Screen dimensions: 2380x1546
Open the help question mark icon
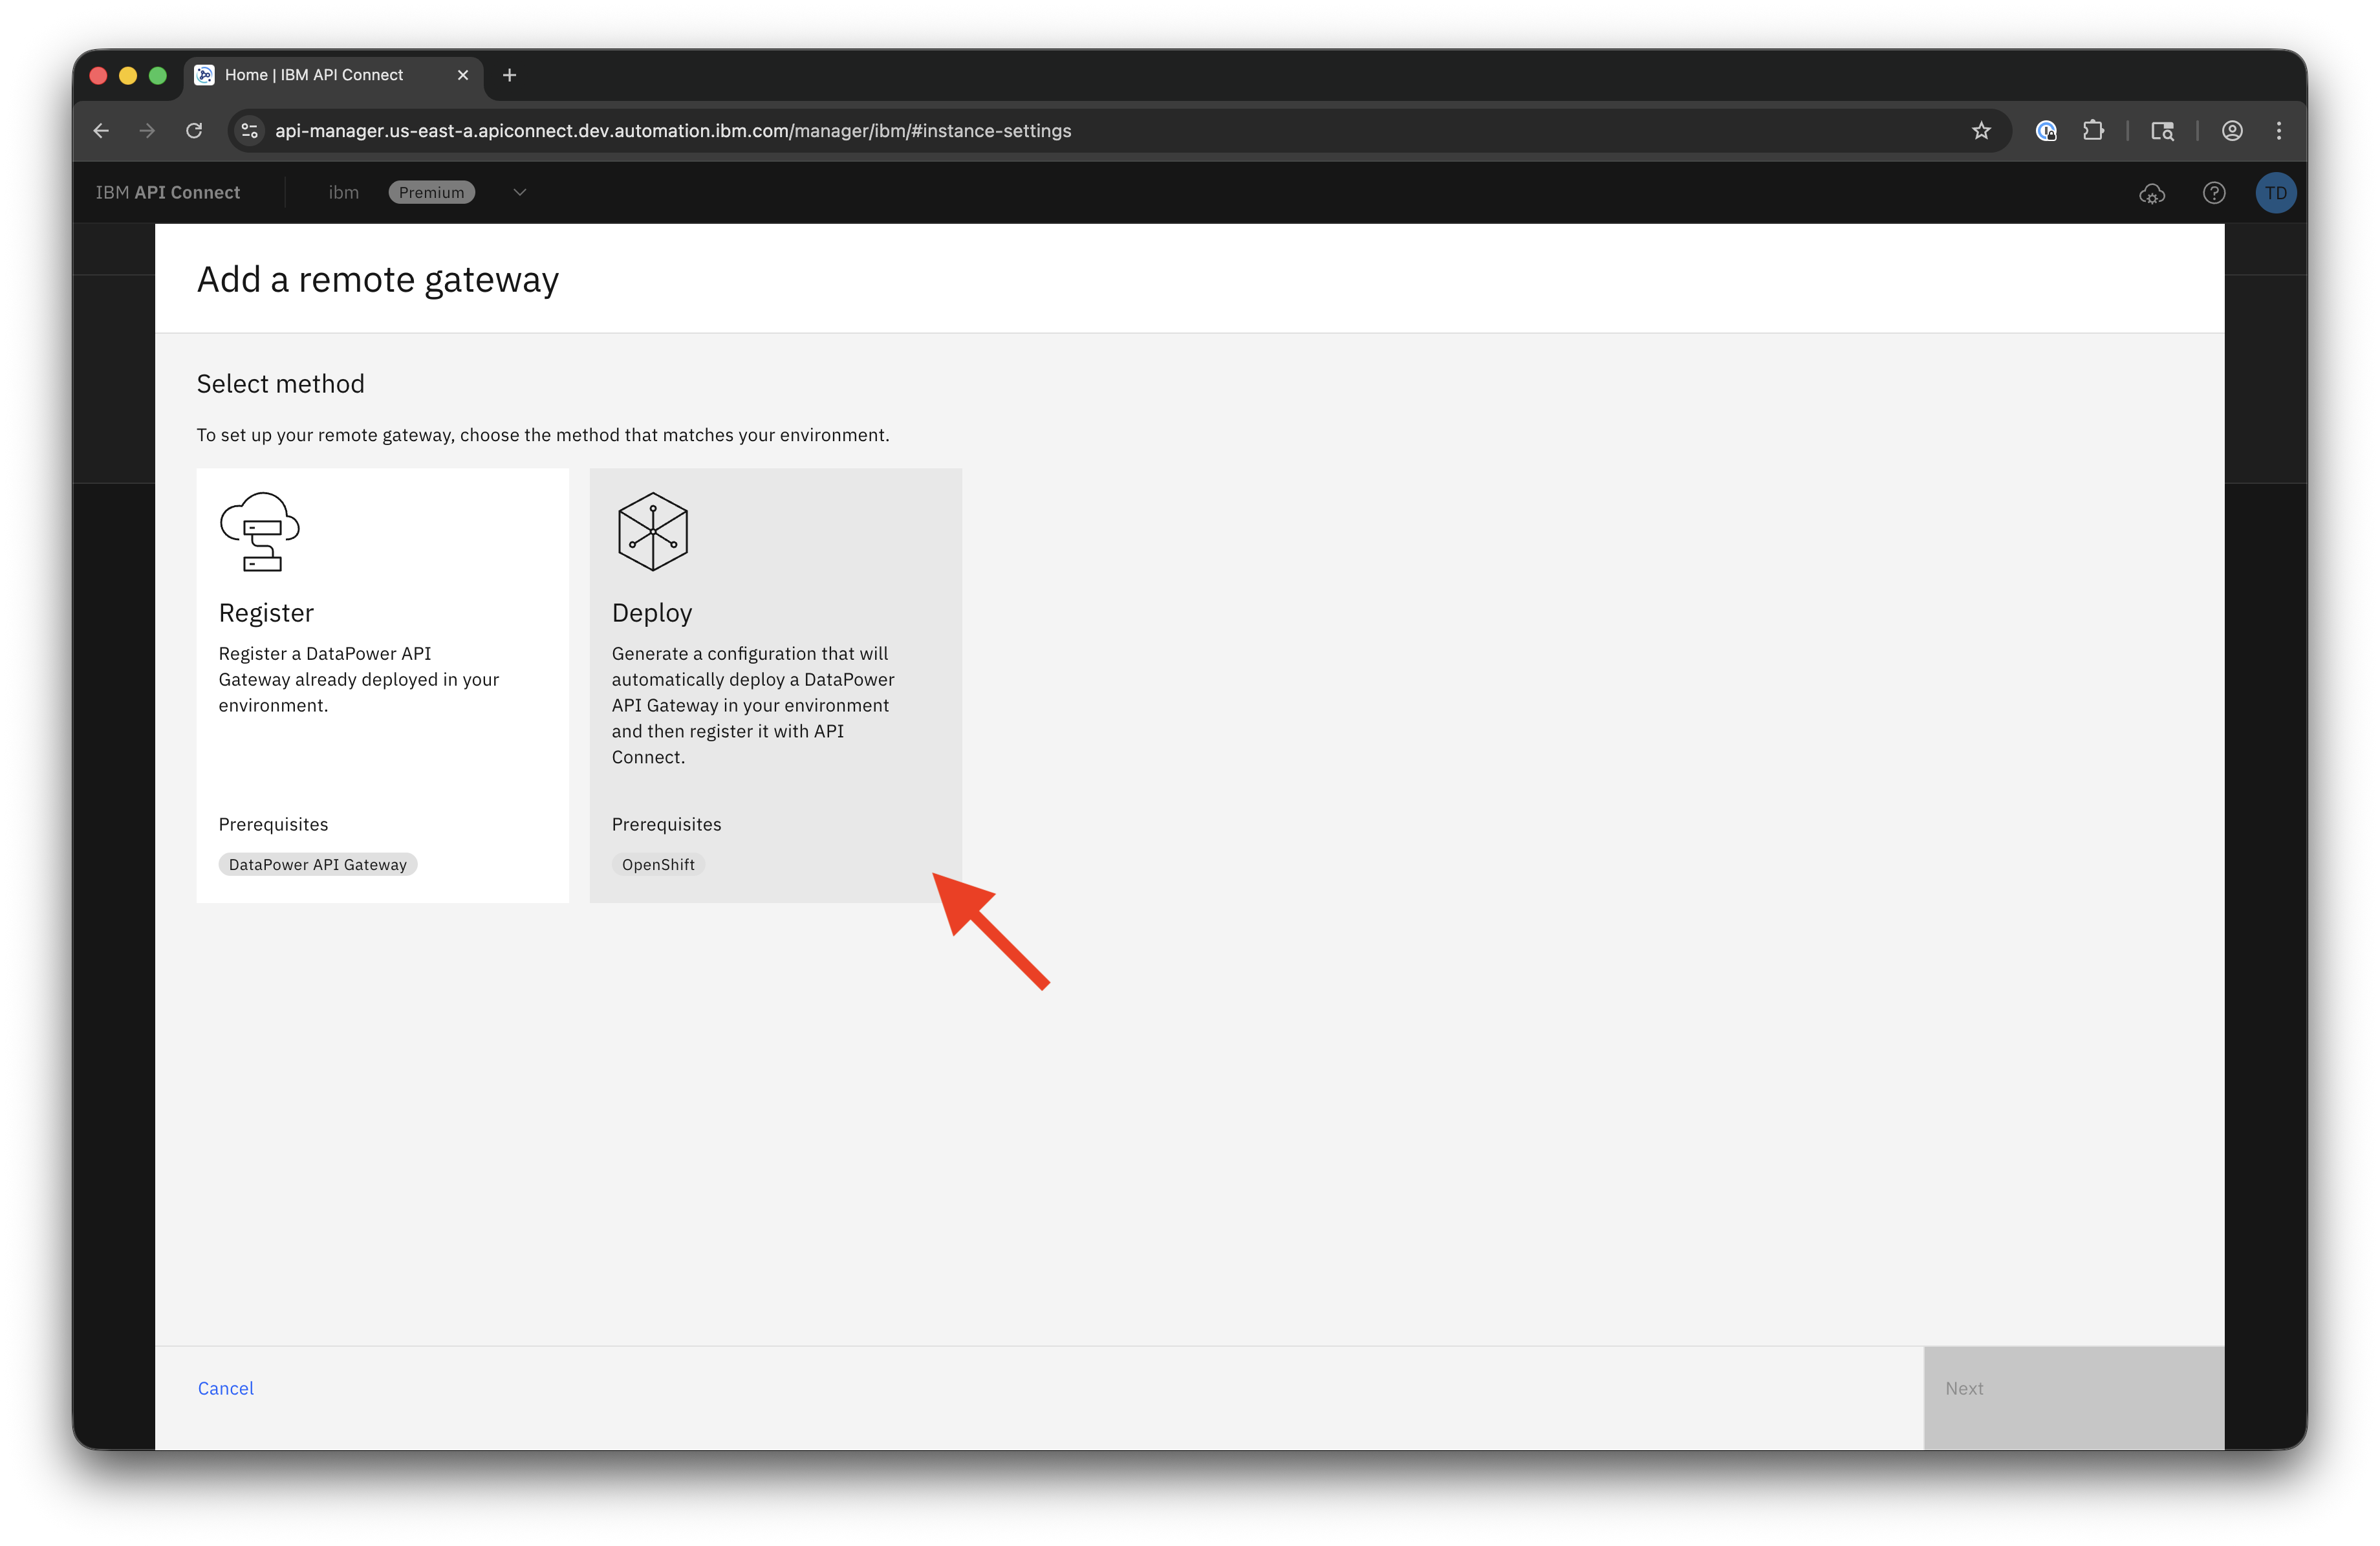point(2214,193)
